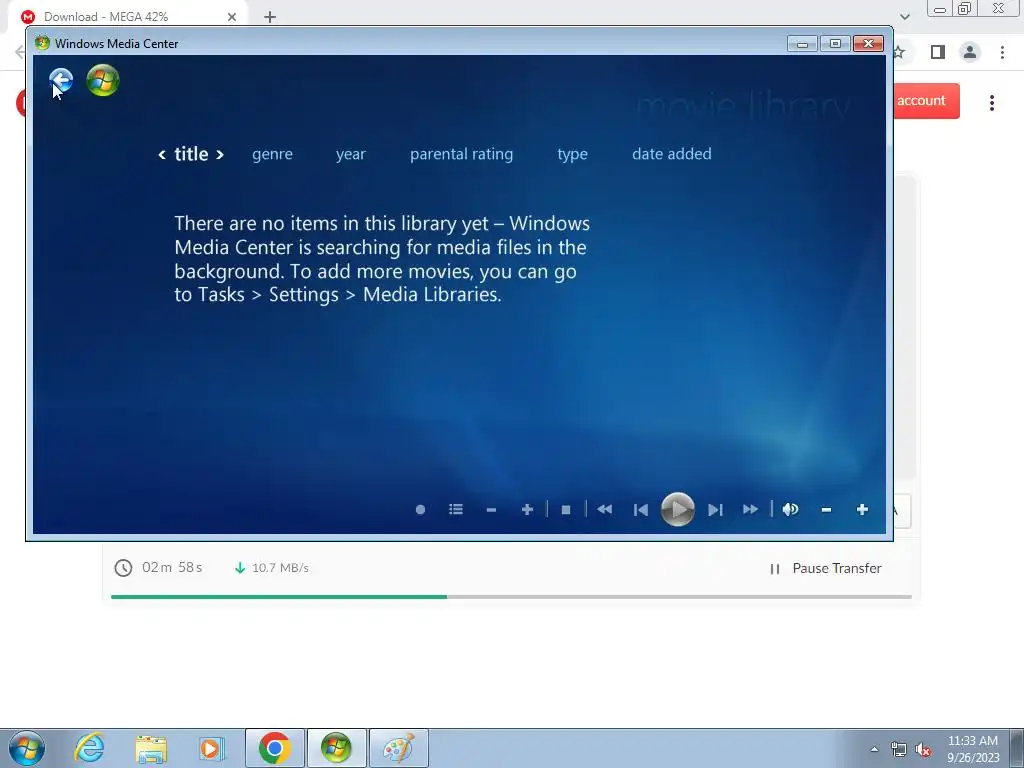
Task: Open Windows Explorer folder on taskbar
Action: [x=151, y=749]
